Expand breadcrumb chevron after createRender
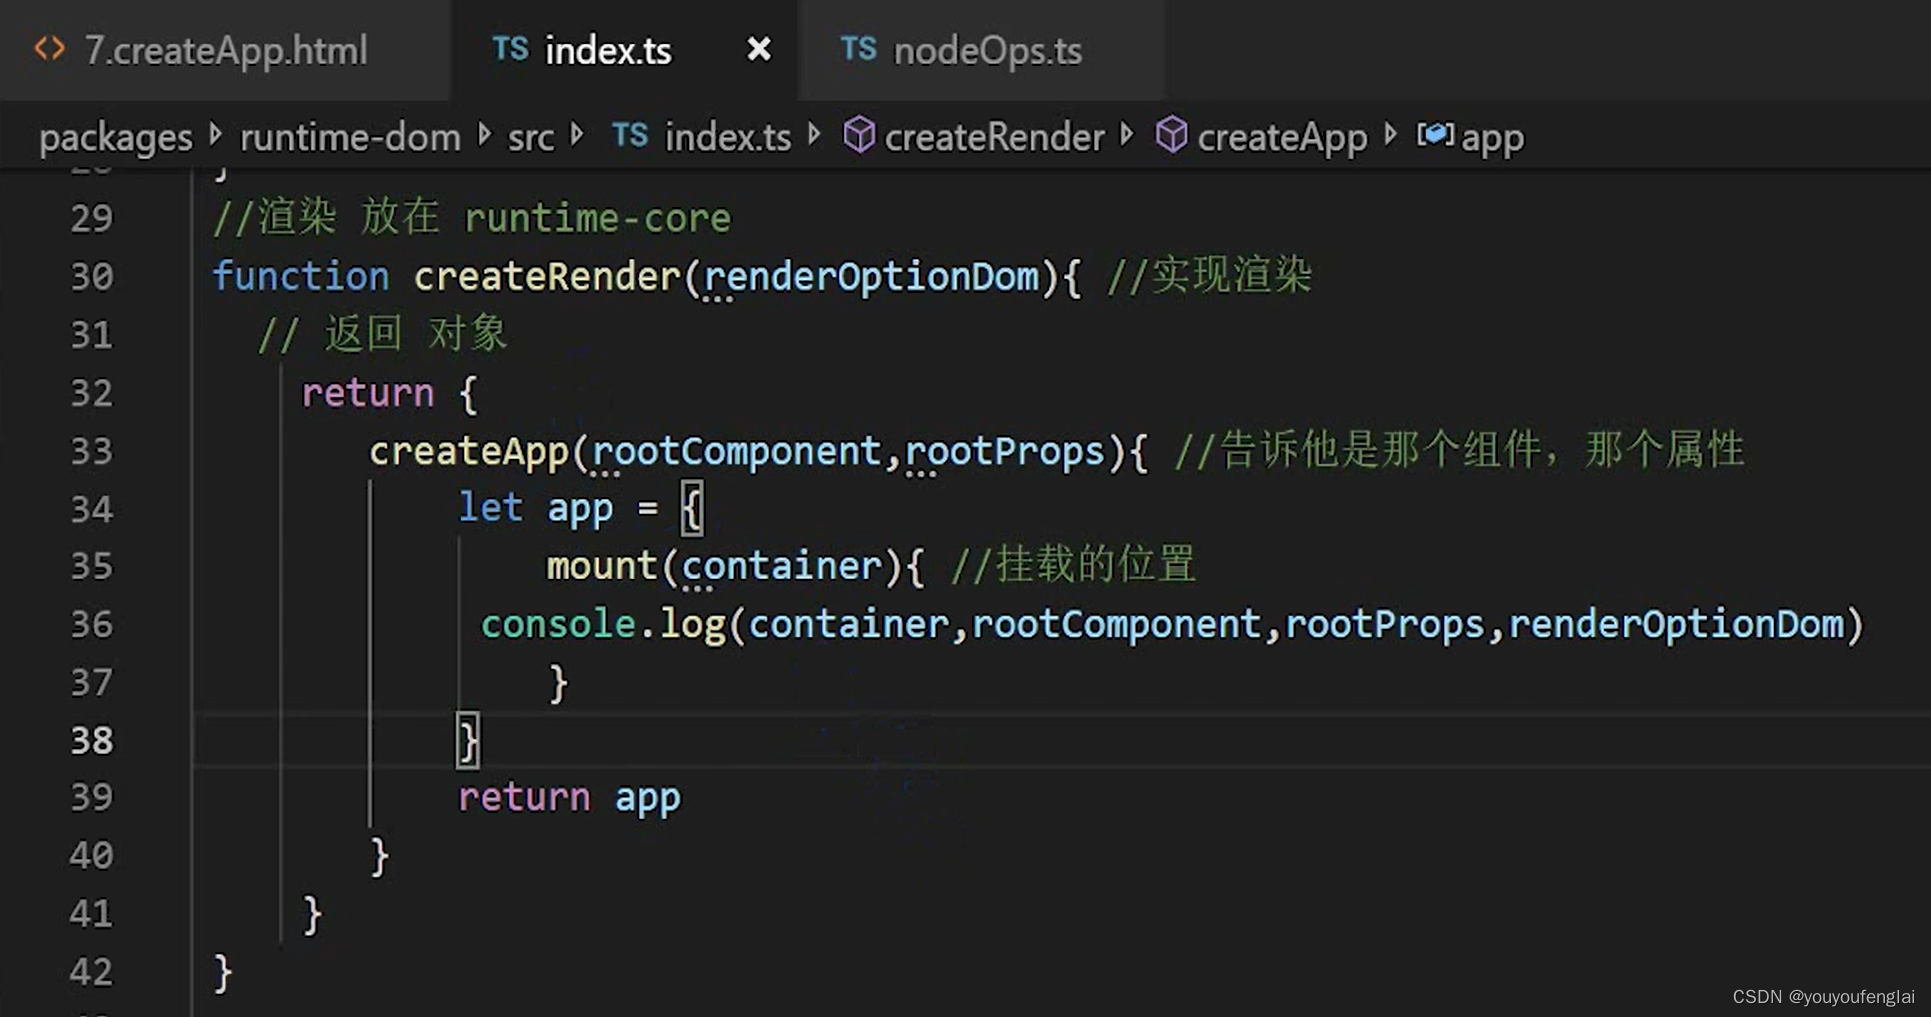The width and height of the screenshot is (1931, 1017). pos(1128,134)
